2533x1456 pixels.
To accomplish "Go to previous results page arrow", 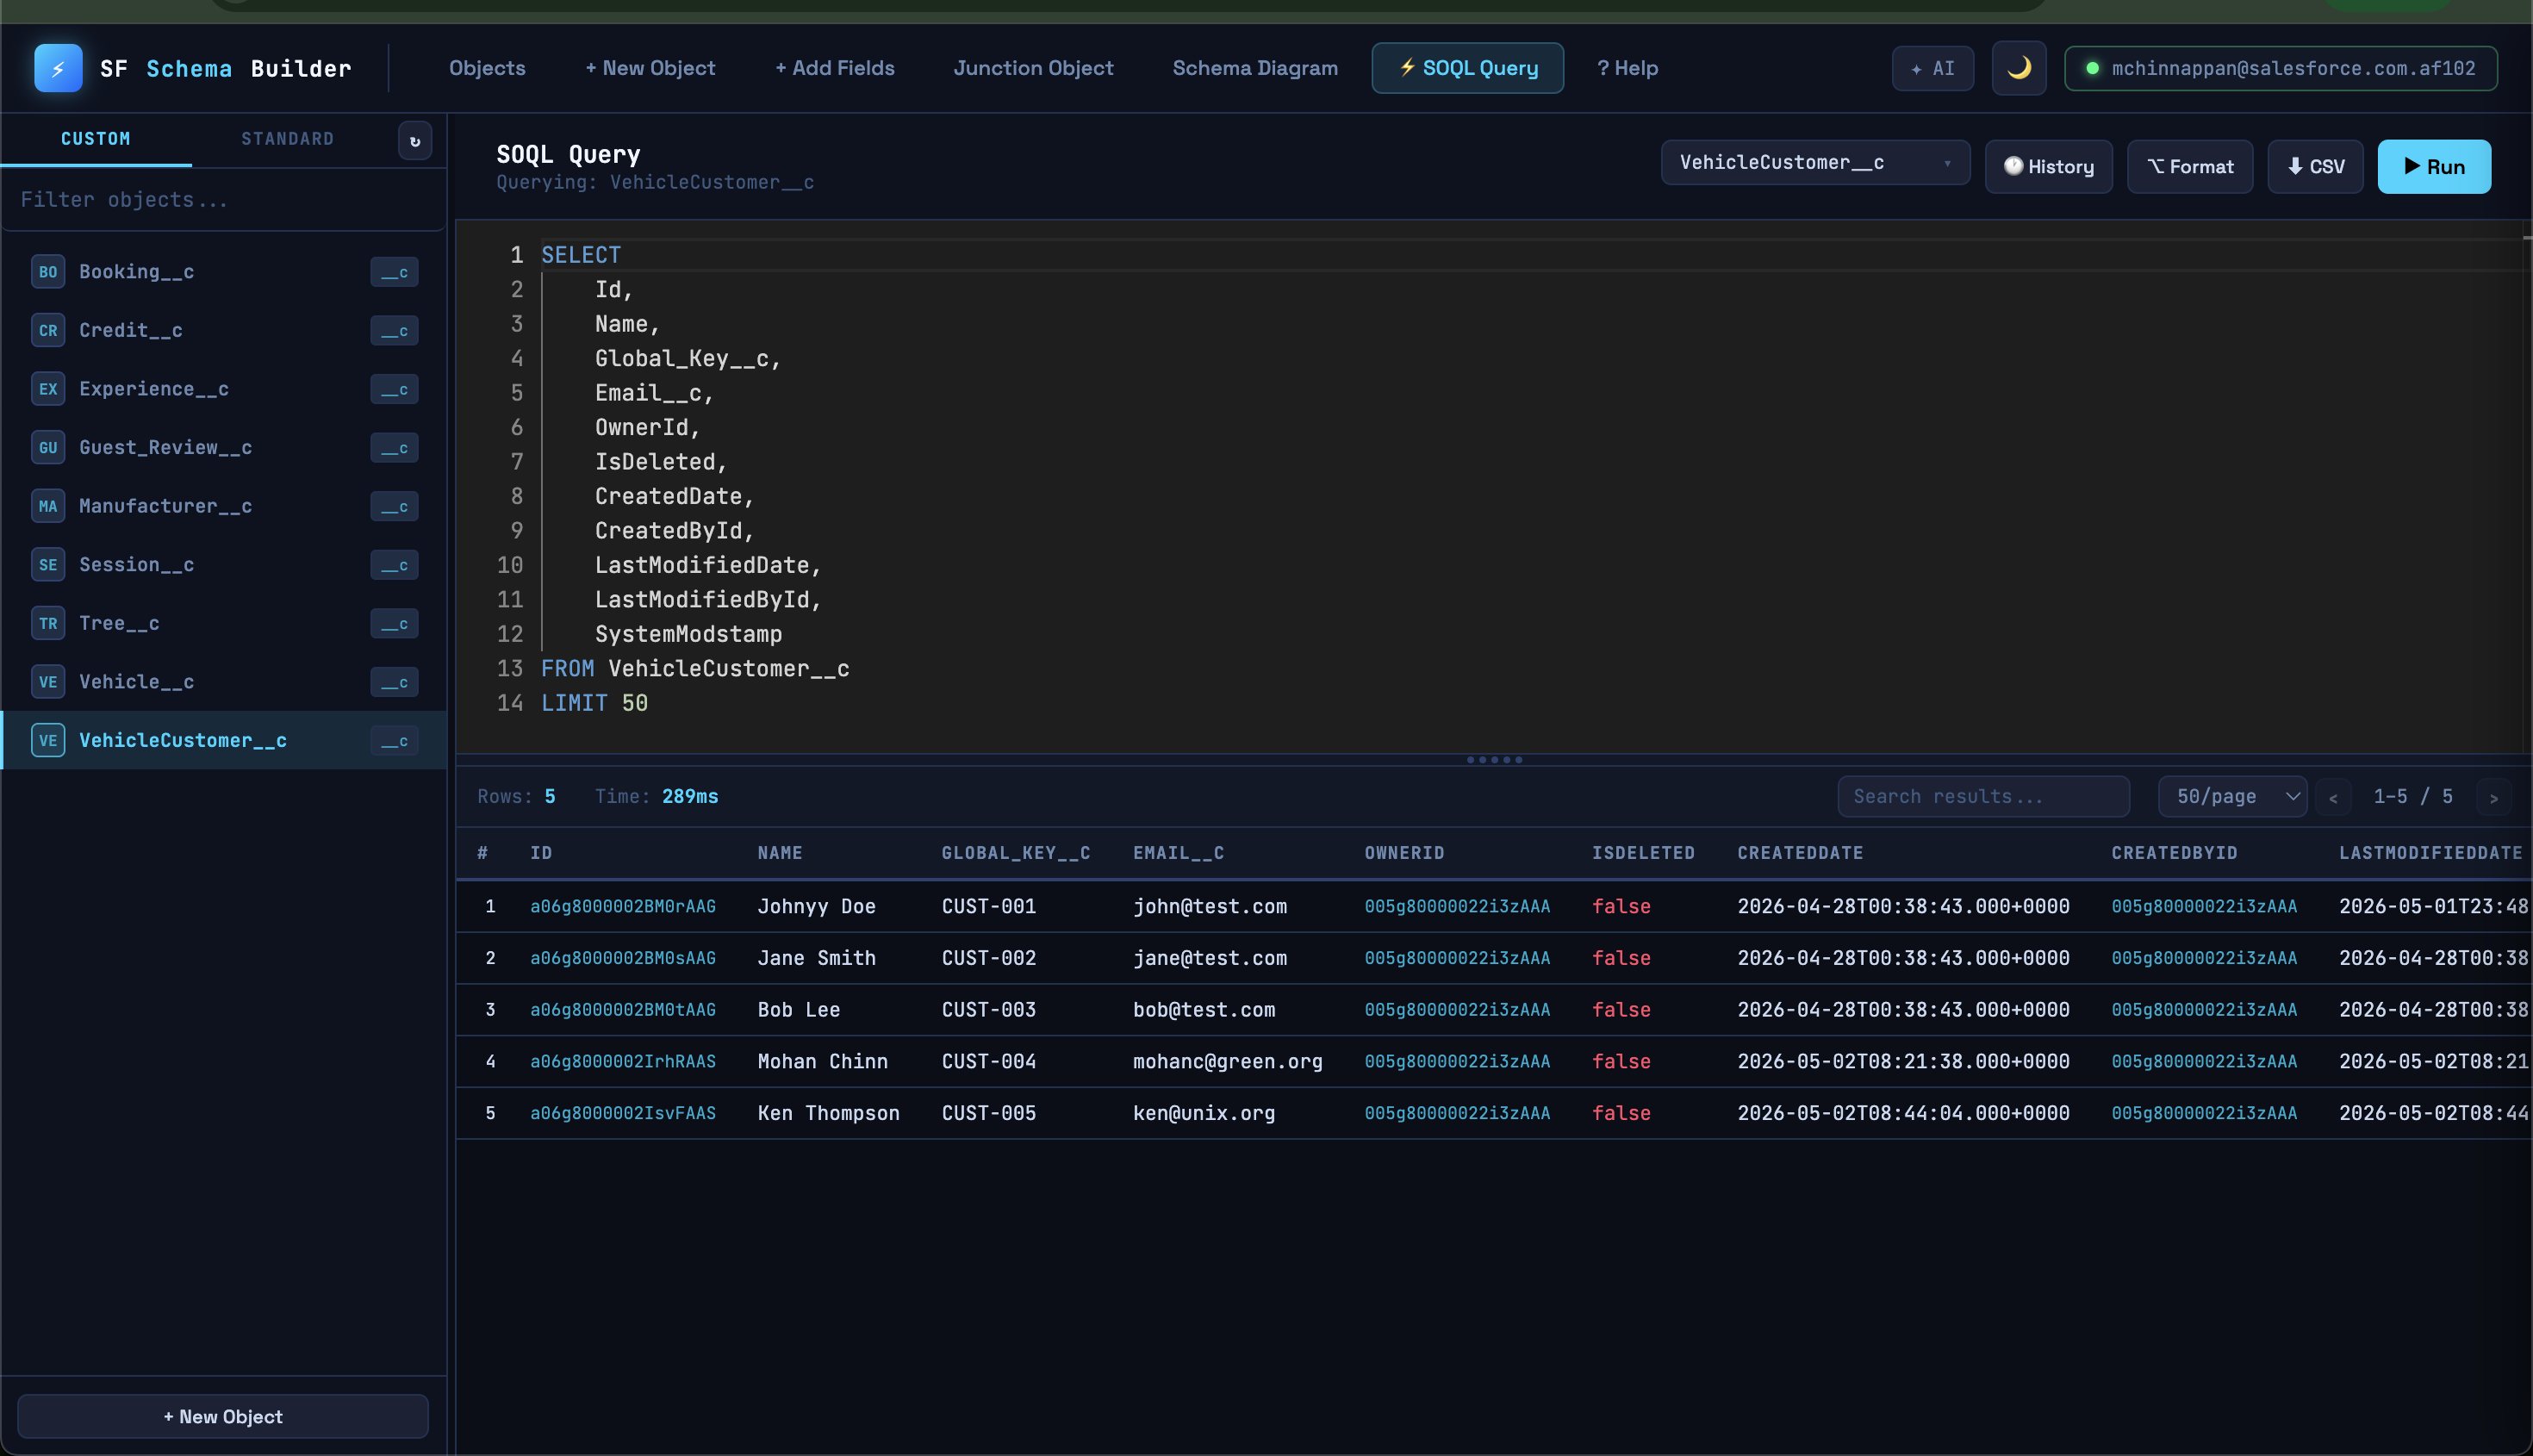I will (2333, 798).
